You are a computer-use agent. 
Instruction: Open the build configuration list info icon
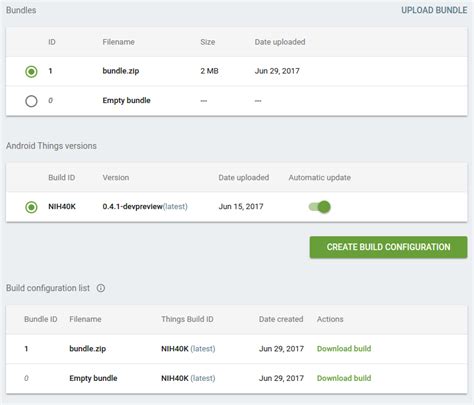tap(101, 288)
